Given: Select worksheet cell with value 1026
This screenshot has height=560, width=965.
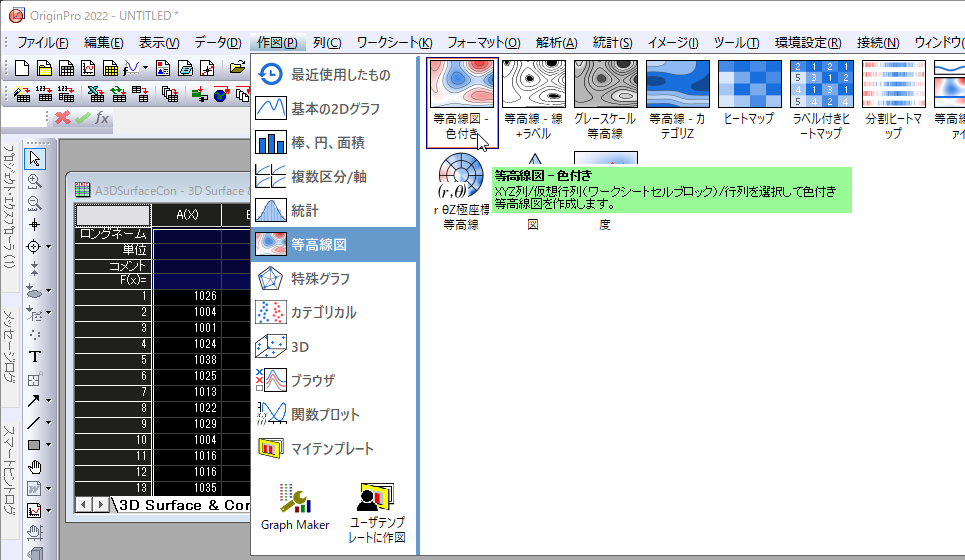Looking at the screenshot, I should pos(187,296).
